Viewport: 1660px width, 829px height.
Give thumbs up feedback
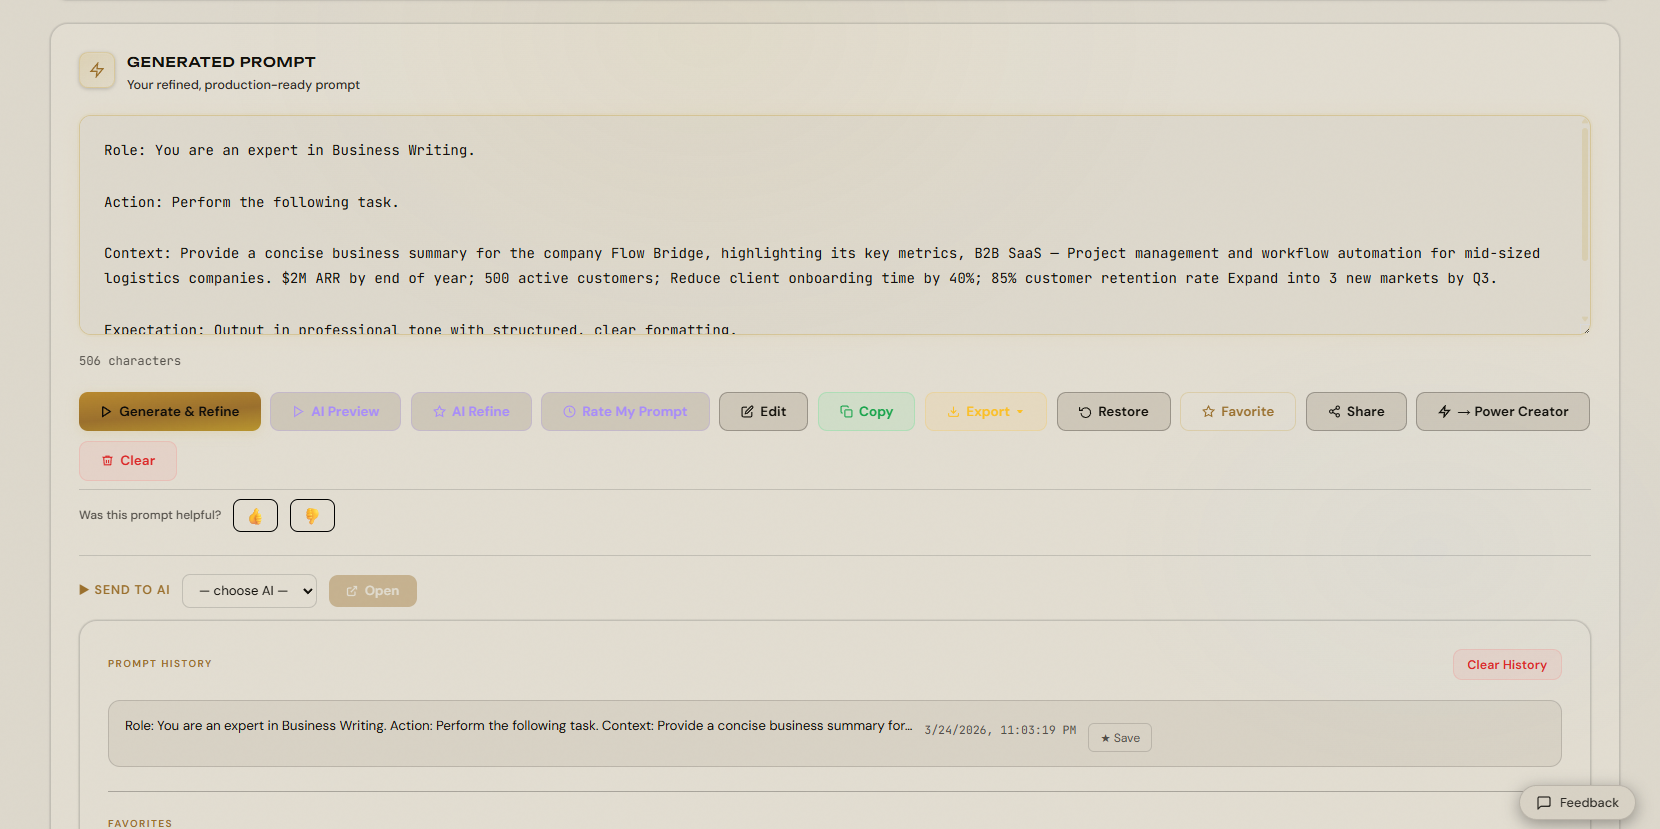tap(255, 516)
